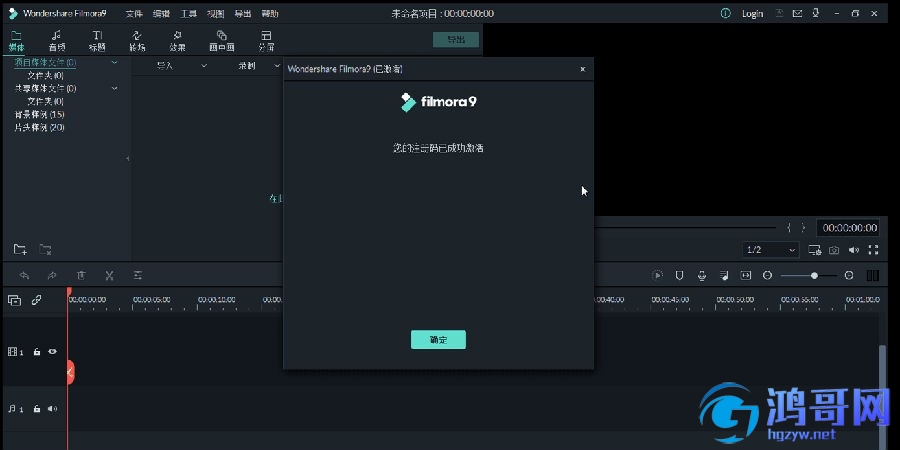Viewport: 900px width, 450px height.
Task: Enter fullscreen preview with expand icon
Action: (874, 250)
